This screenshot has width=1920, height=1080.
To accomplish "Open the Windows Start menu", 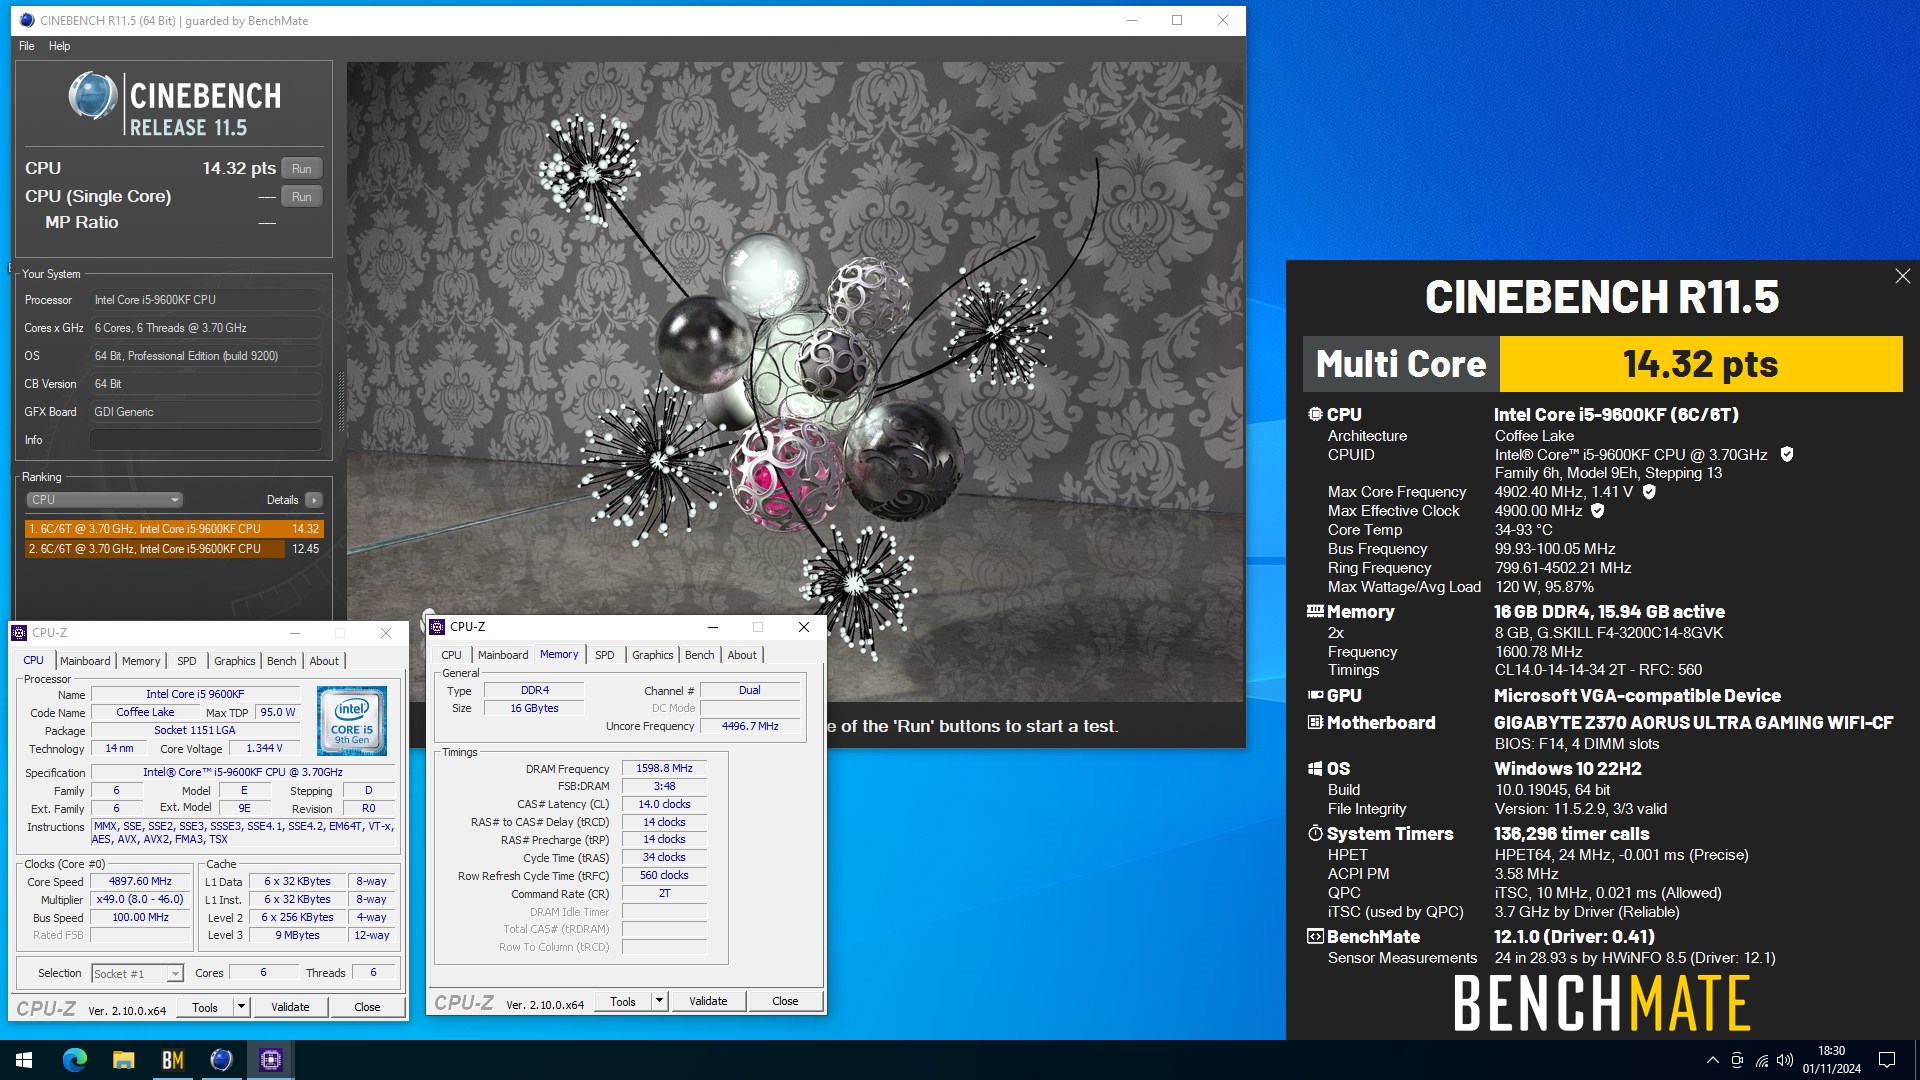I will tap(24, 1060).
